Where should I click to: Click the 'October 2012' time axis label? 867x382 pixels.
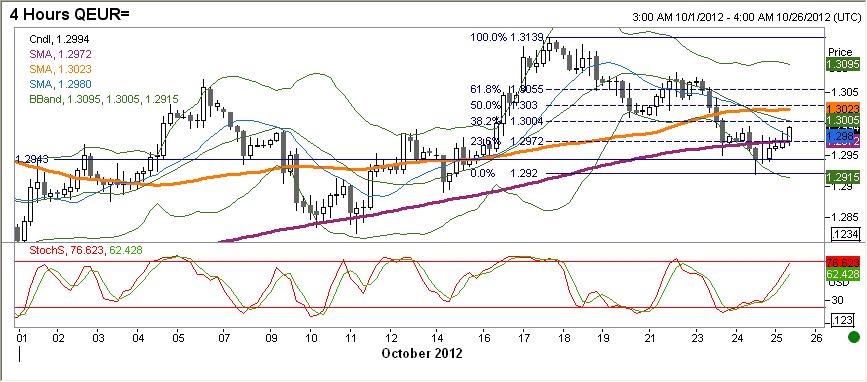click(x=422, y=353)
